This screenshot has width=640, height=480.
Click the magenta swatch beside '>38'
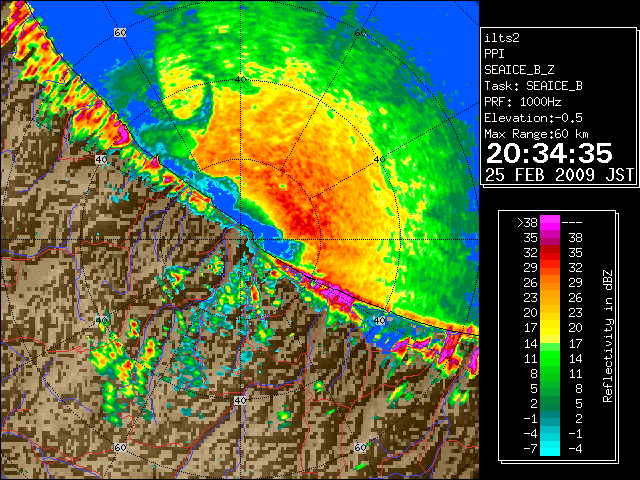coord(550,223)
